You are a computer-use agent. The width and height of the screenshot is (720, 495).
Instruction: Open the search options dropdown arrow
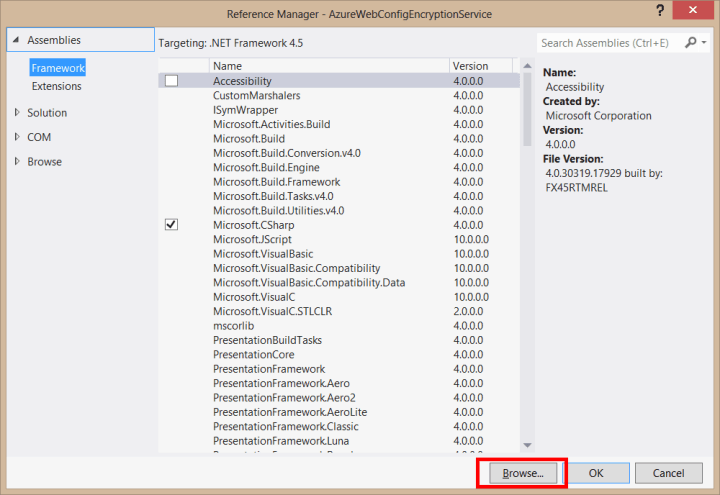pyautogui.click(x=702, y=43)
